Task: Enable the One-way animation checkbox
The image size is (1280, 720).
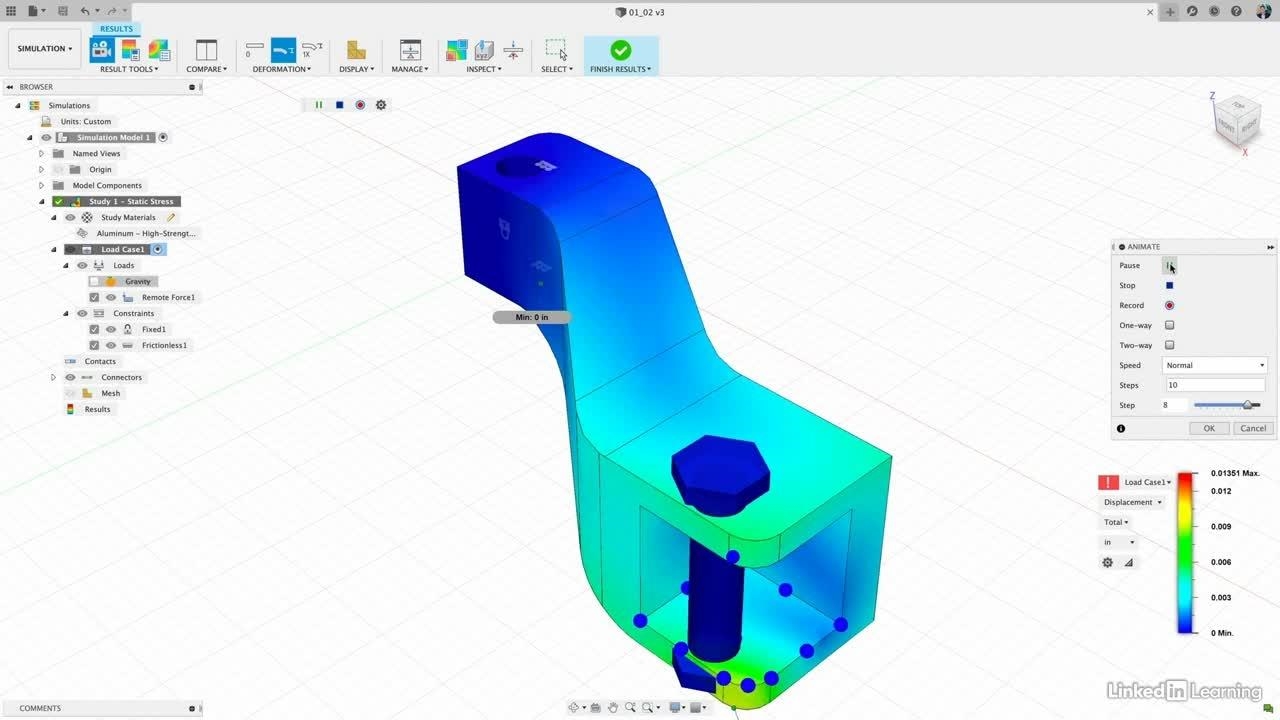Action: (x=1169, y=325)
